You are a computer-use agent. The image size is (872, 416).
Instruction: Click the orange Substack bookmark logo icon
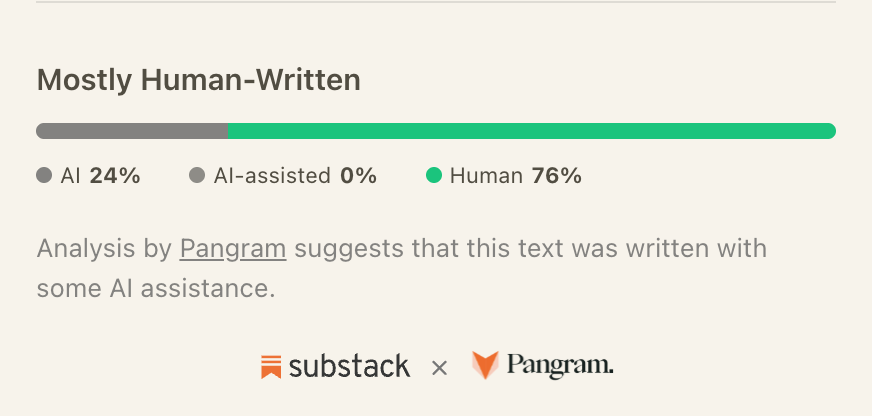point(271,367)
